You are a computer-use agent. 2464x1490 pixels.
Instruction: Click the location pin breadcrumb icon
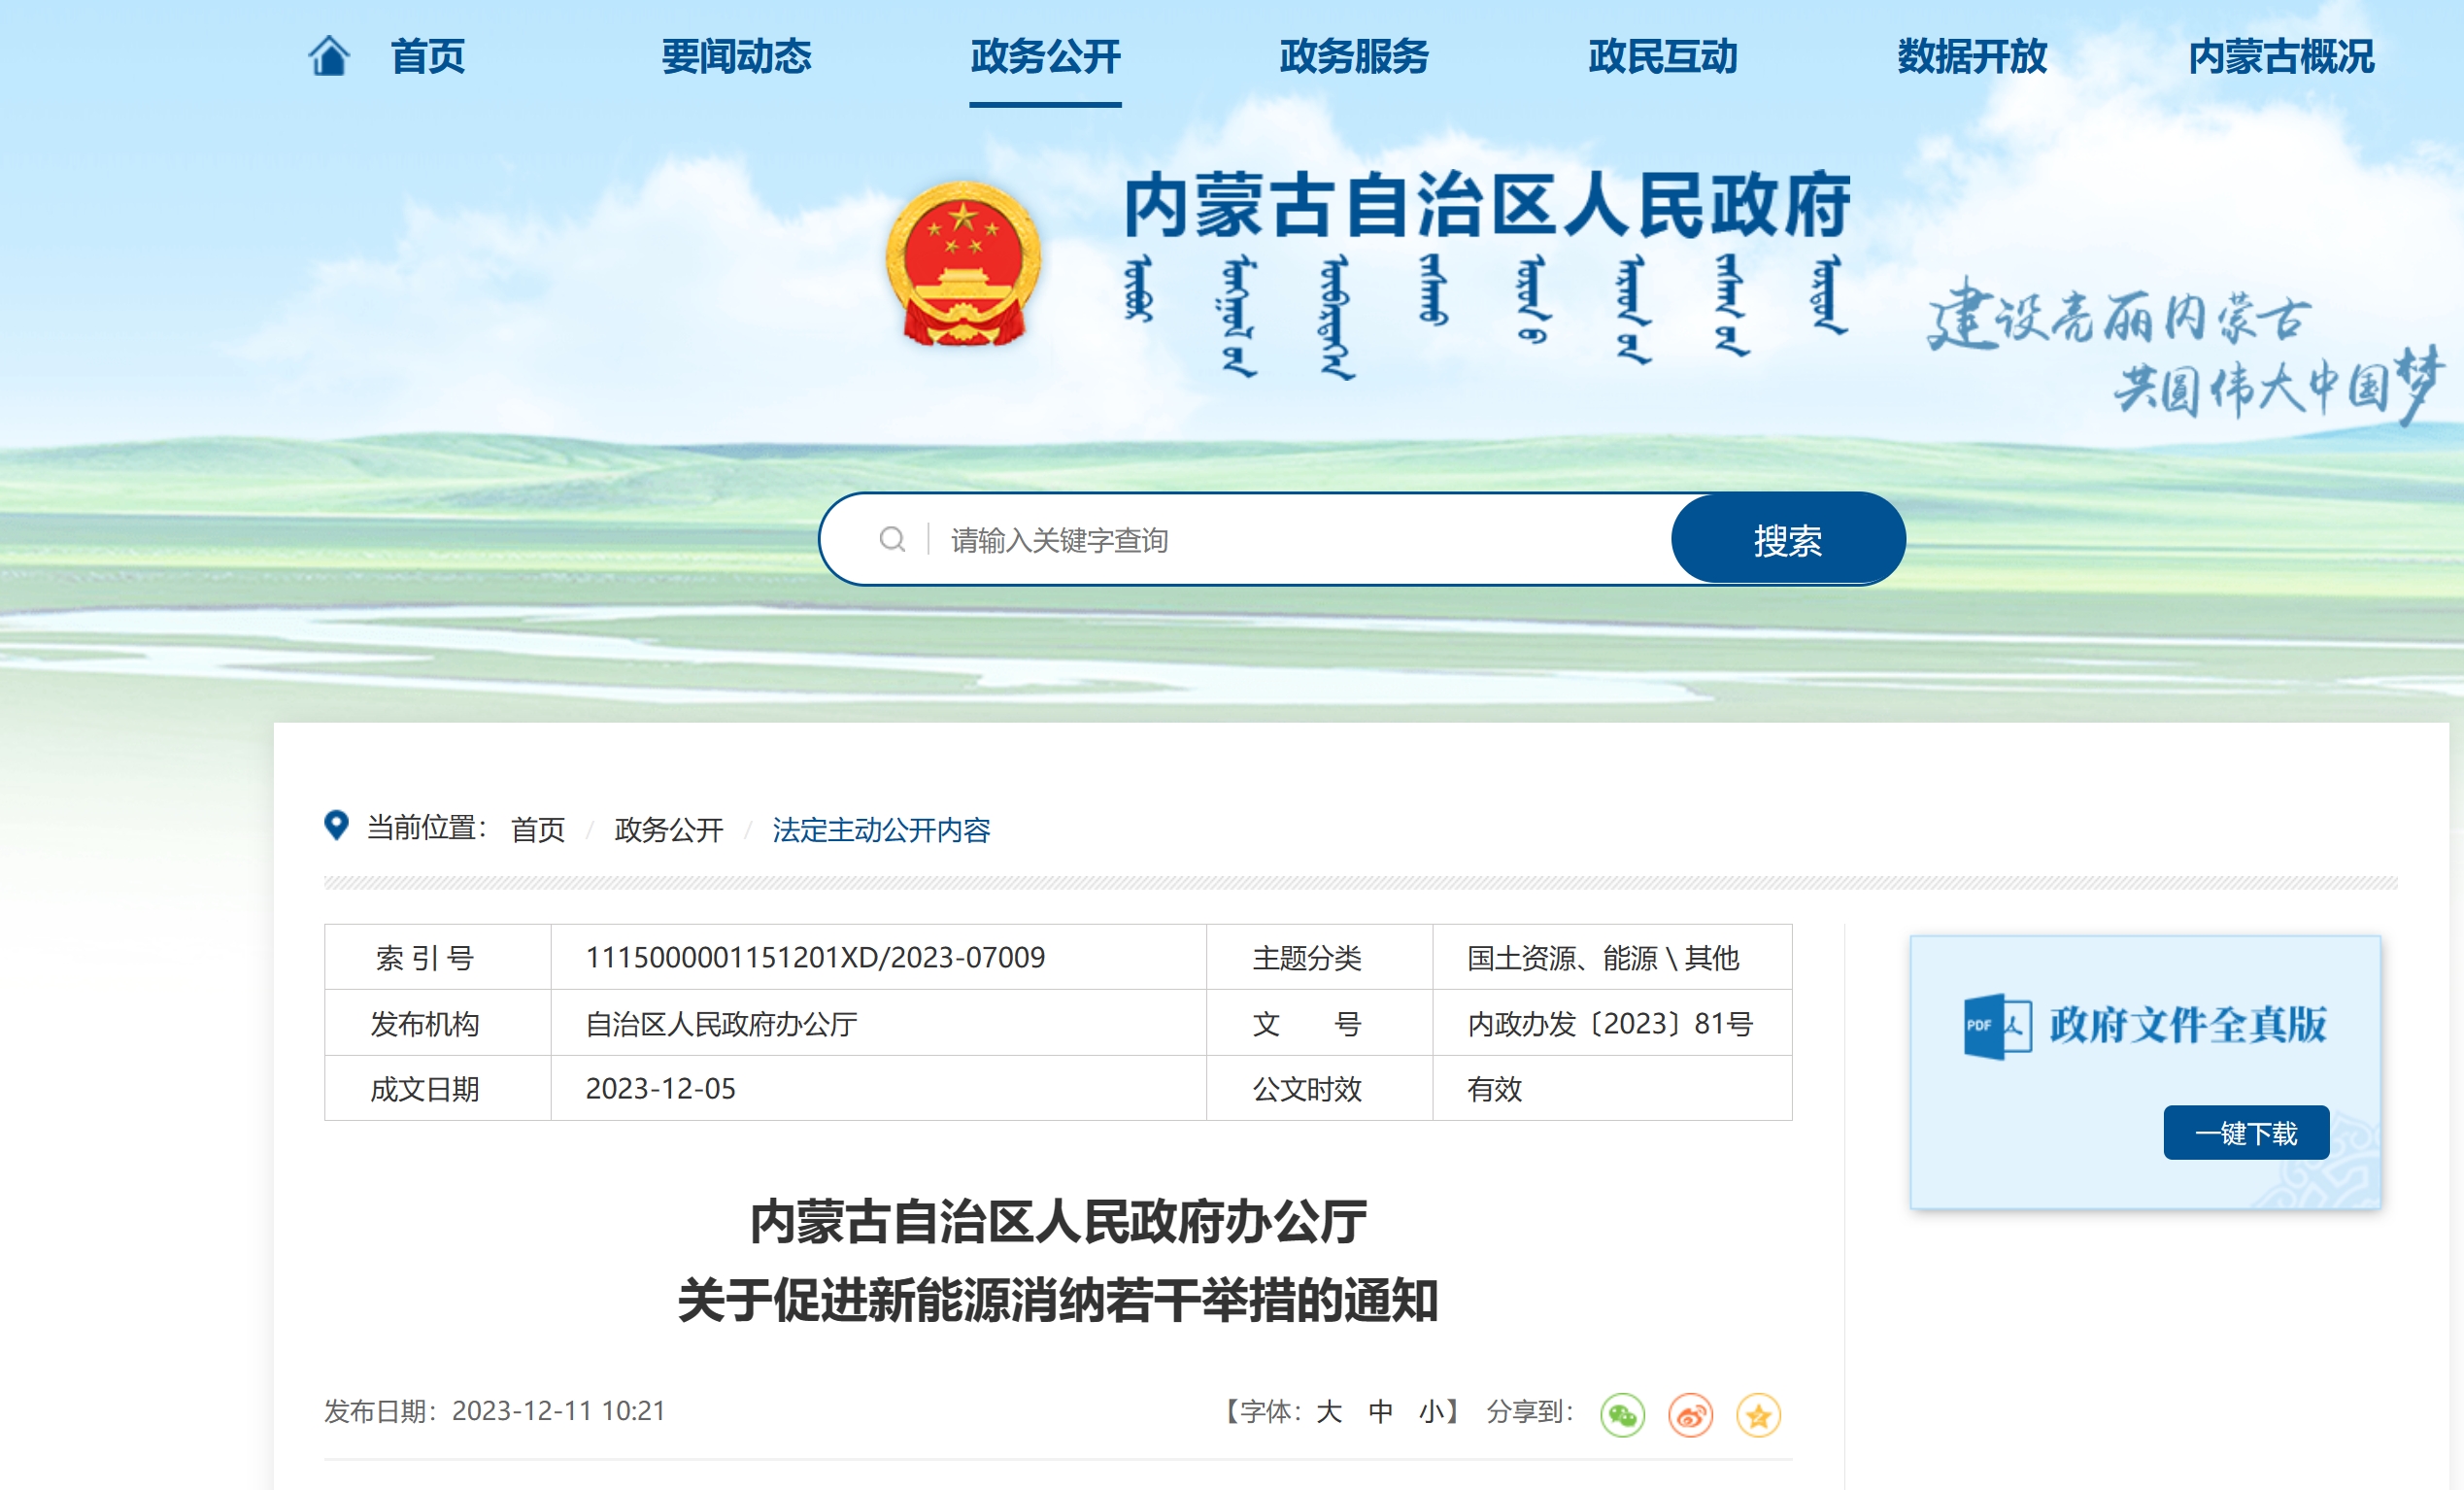(x=336, y=825)
